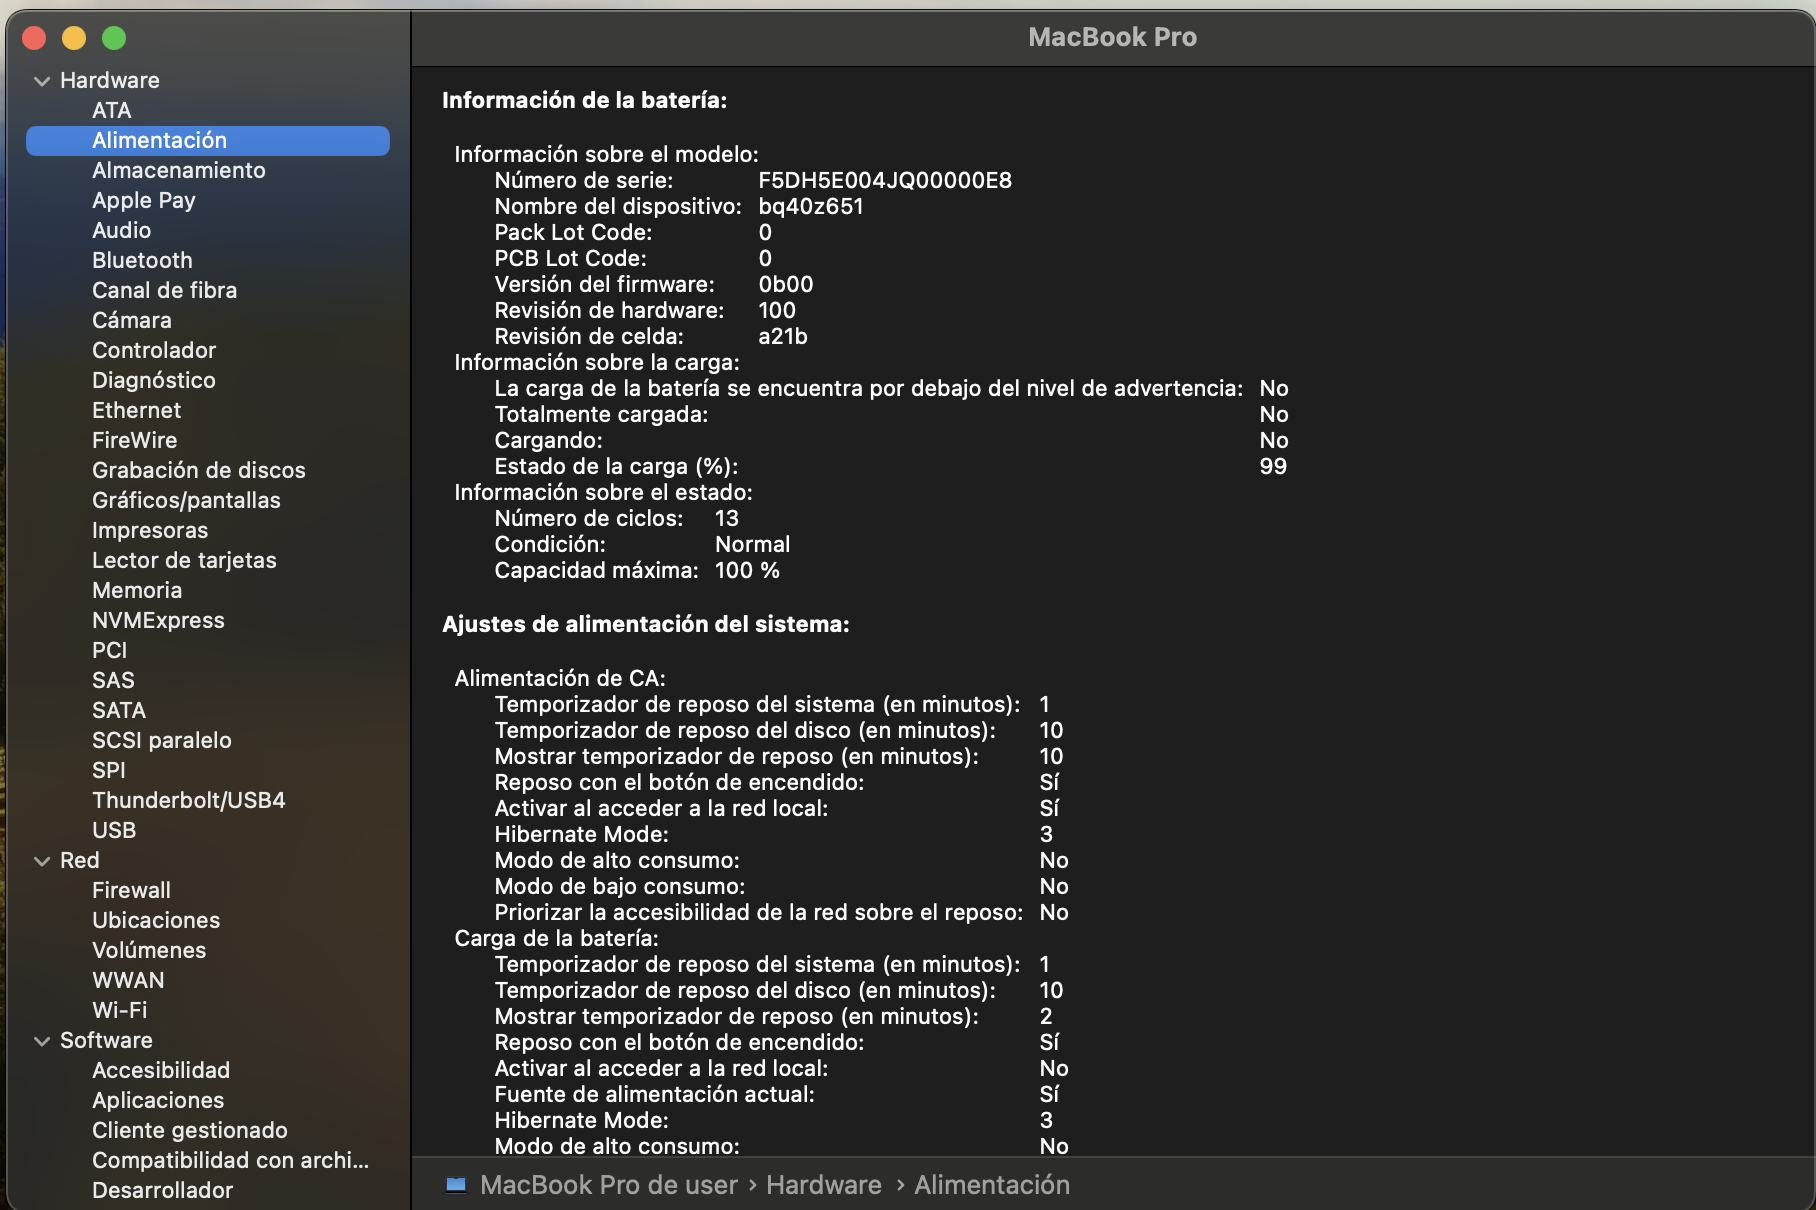Click cycle count value 13
Screen dimensions: 1816x1210
click(x=727, y=518)
